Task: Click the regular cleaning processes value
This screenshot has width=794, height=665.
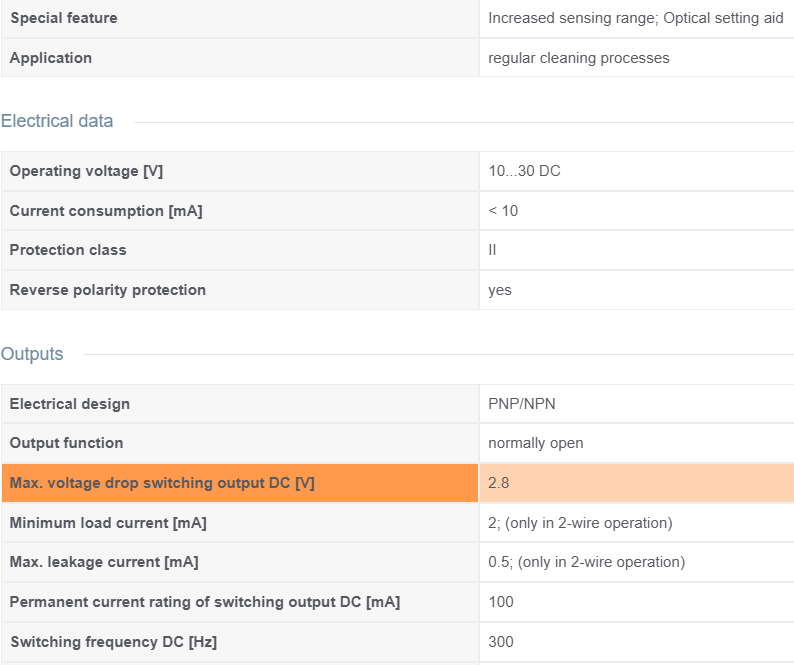Action: coord(578,58)
